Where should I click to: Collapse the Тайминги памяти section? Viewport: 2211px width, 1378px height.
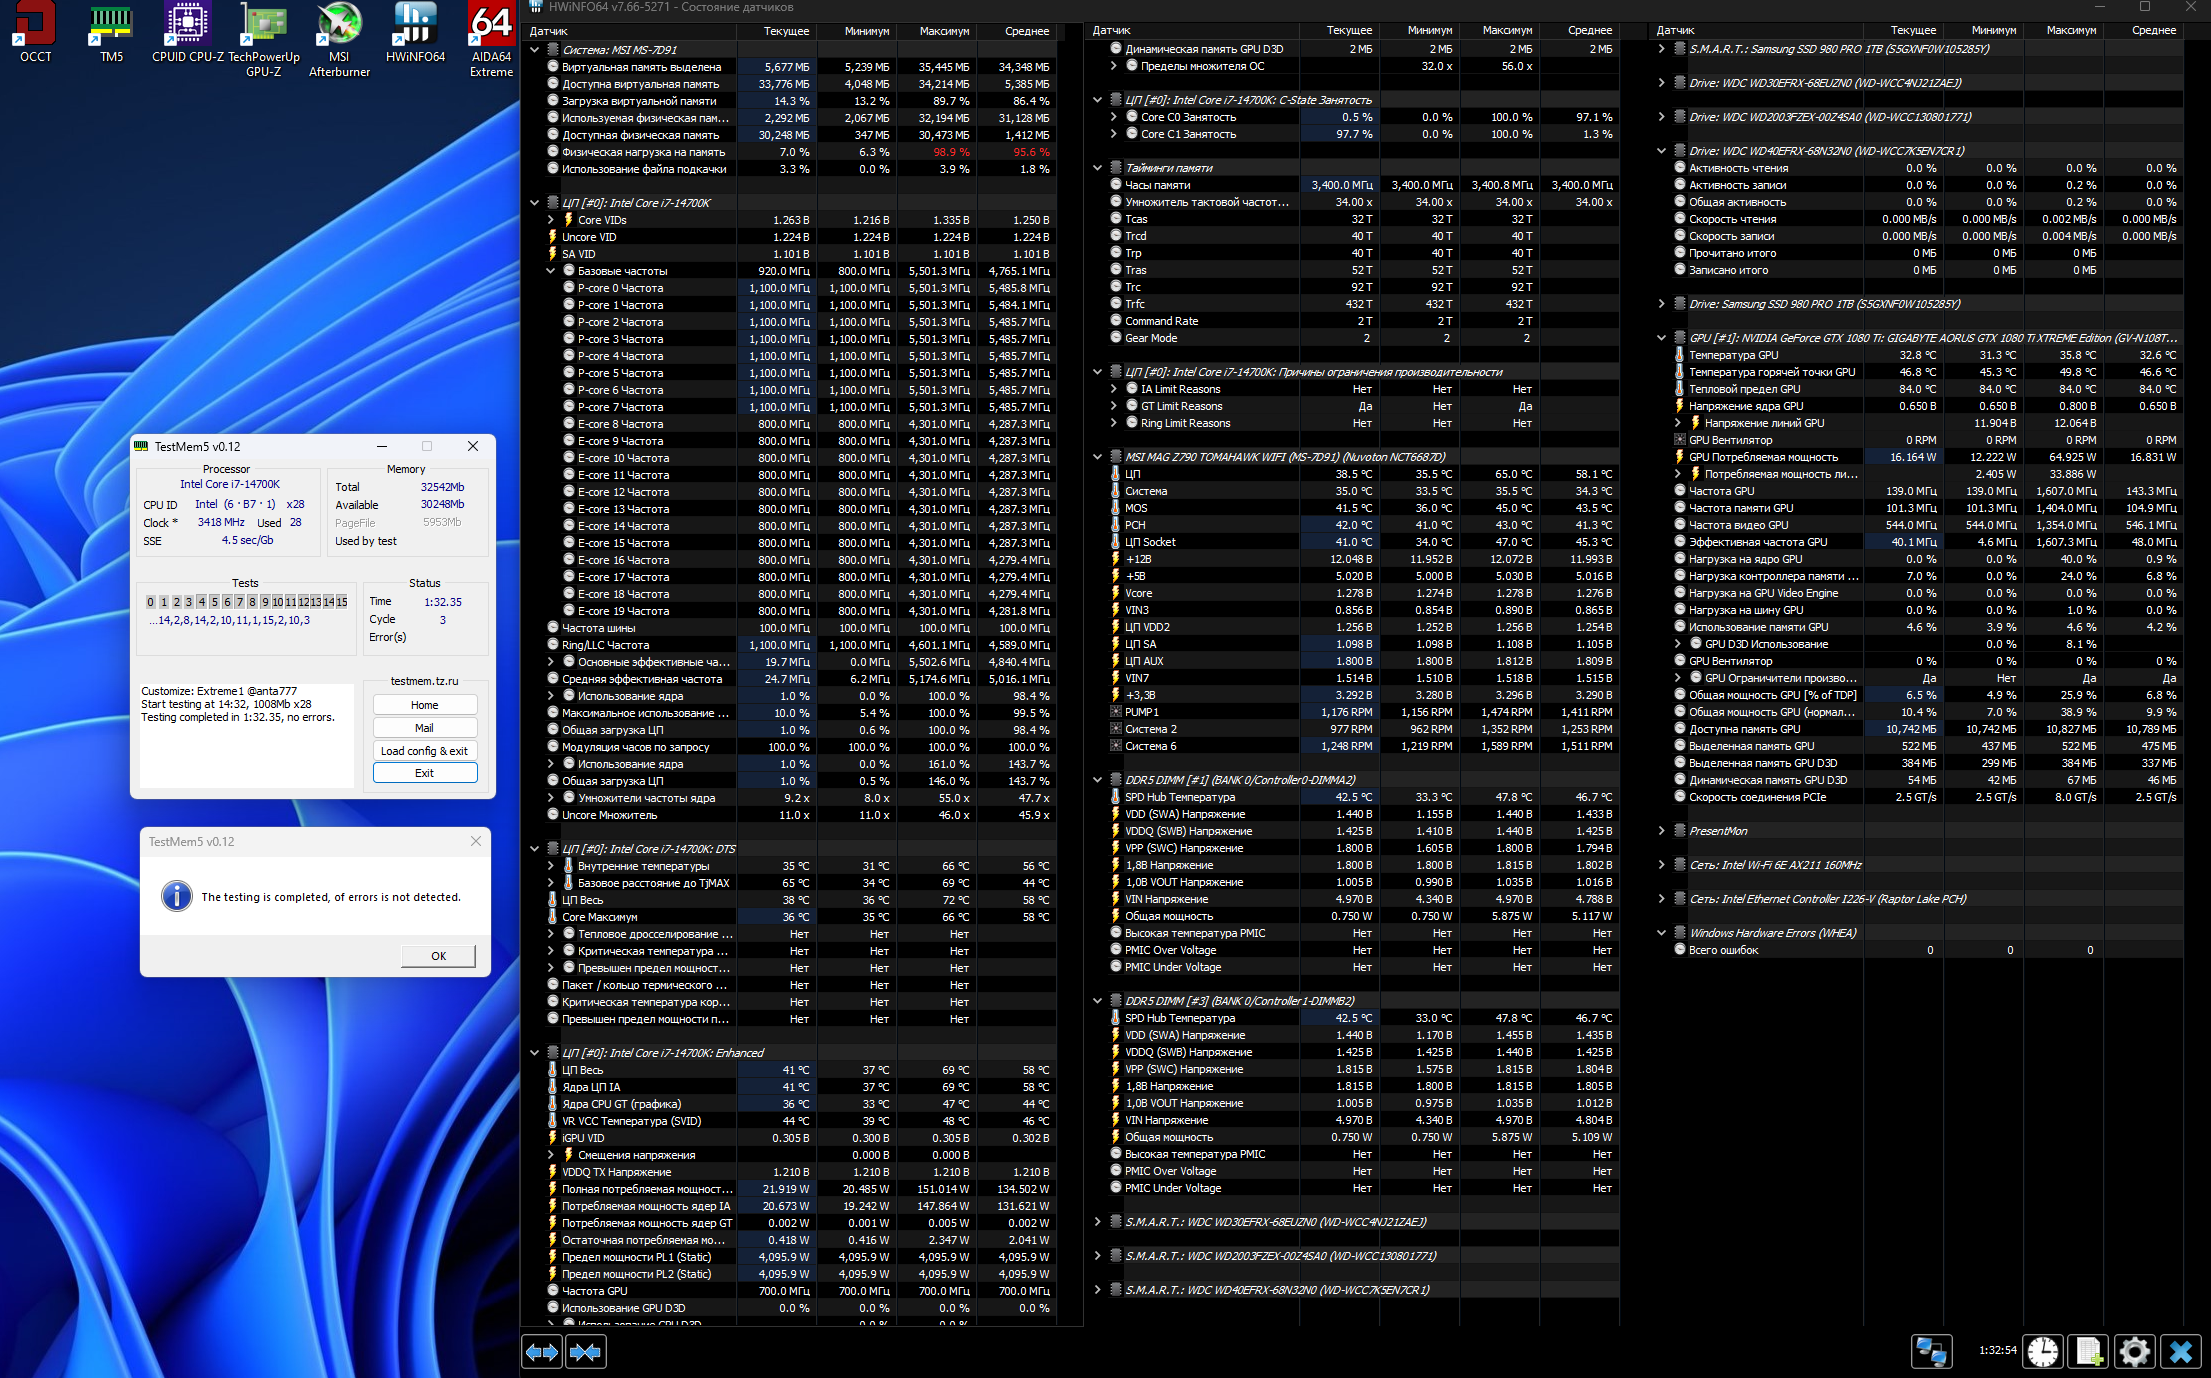point(1097,168)
